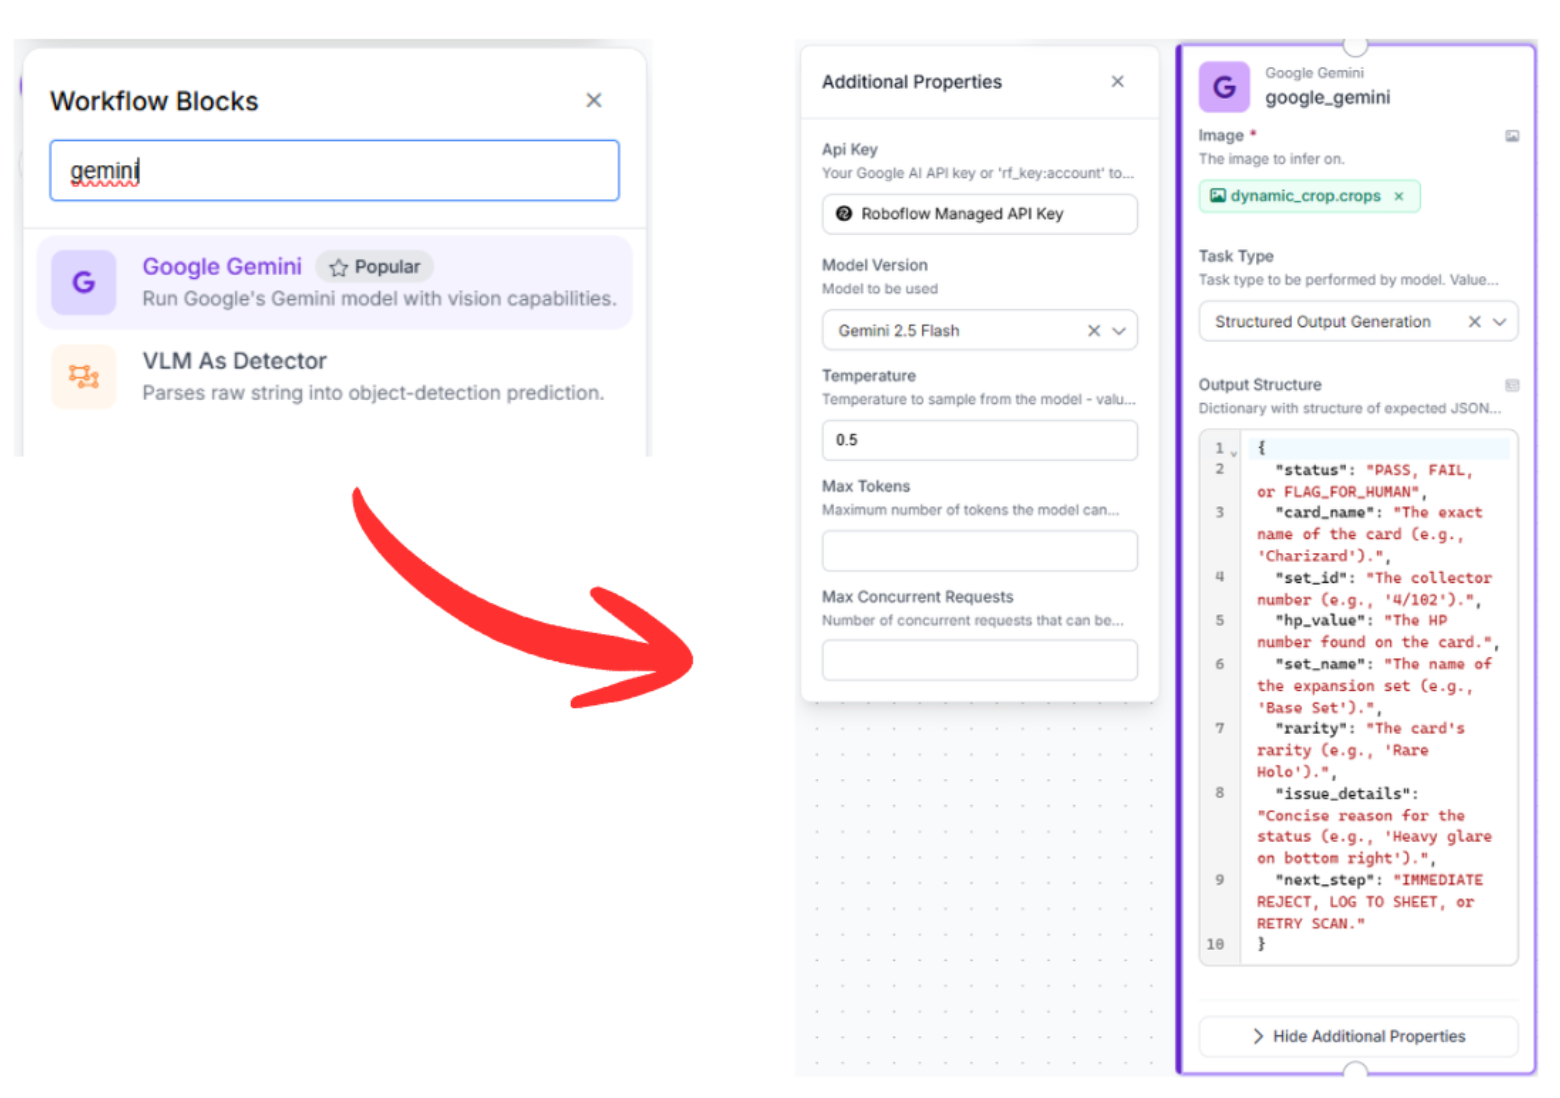Open the Task Type dropdown arrow
Screen dimensions: 1560x1098
pos(1499,322)
